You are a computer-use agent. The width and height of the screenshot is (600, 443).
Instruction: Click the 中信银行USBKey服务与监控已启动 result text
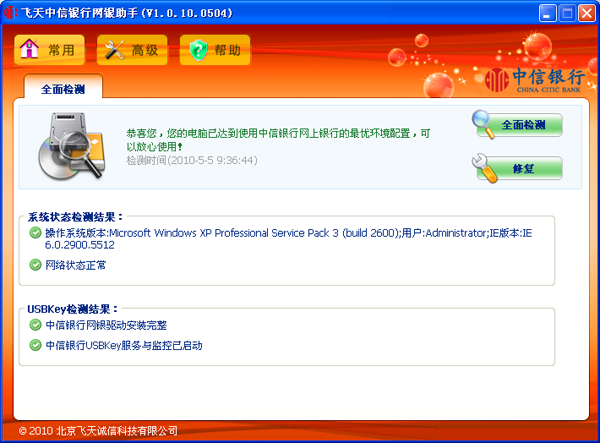click(124, 346)
